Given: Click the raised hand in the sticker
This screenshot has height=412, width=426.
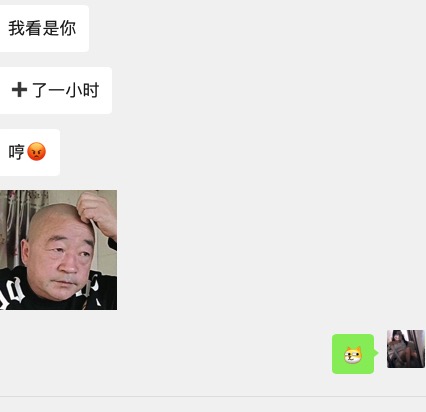Looking at the screenshot, I should click(97, 213).
